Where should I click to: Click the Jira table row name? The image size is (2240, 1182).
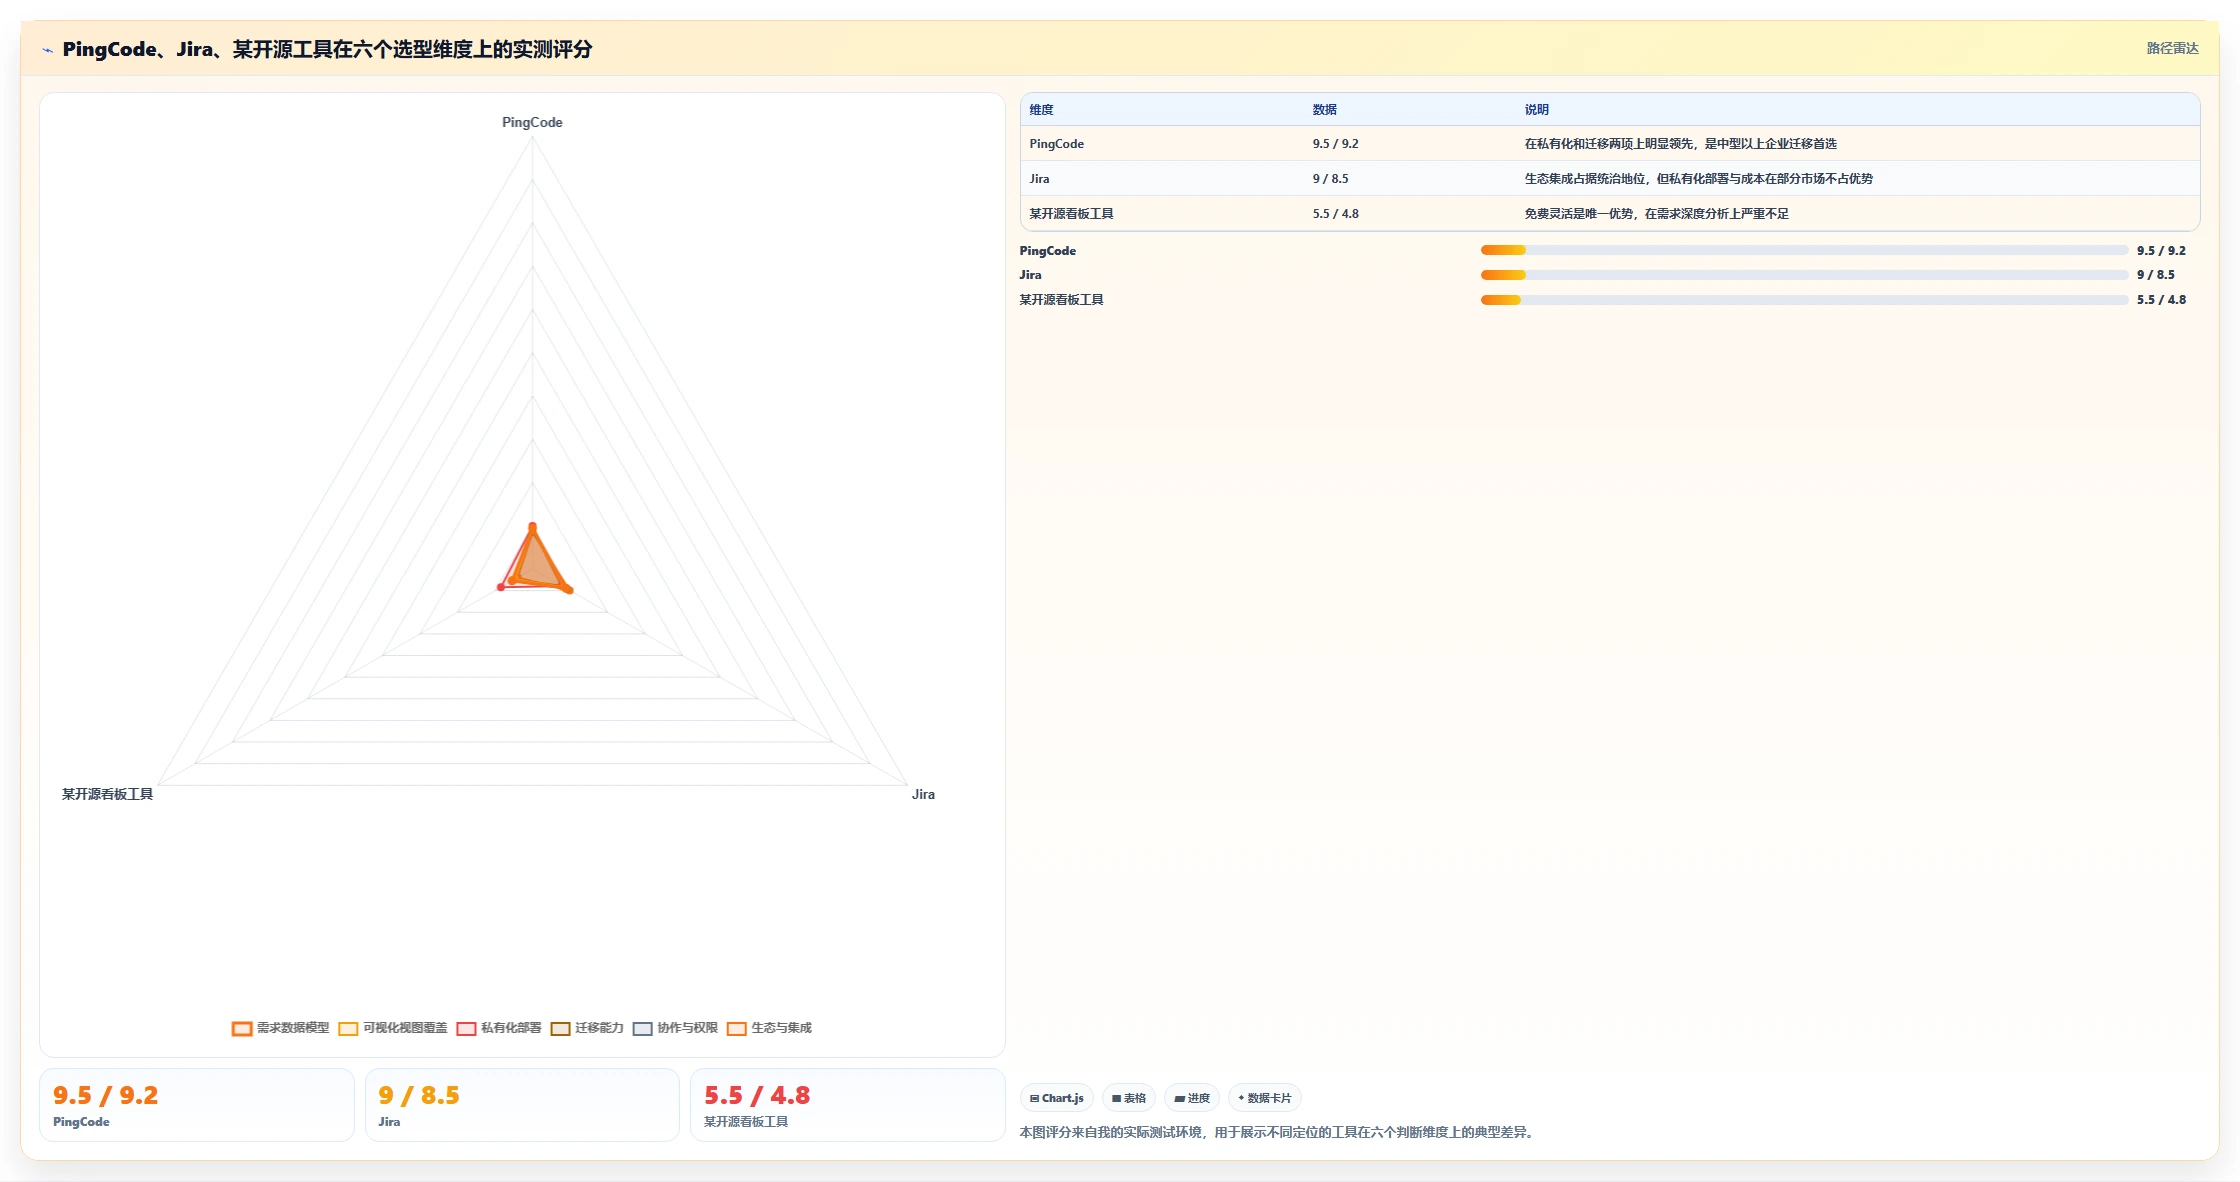1040,179
